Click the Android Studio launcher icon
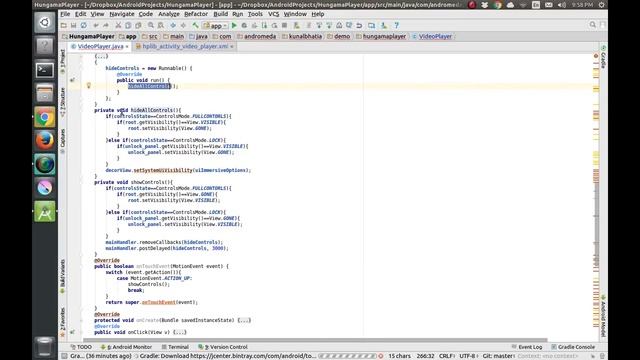640x360 pixels. 44,212
